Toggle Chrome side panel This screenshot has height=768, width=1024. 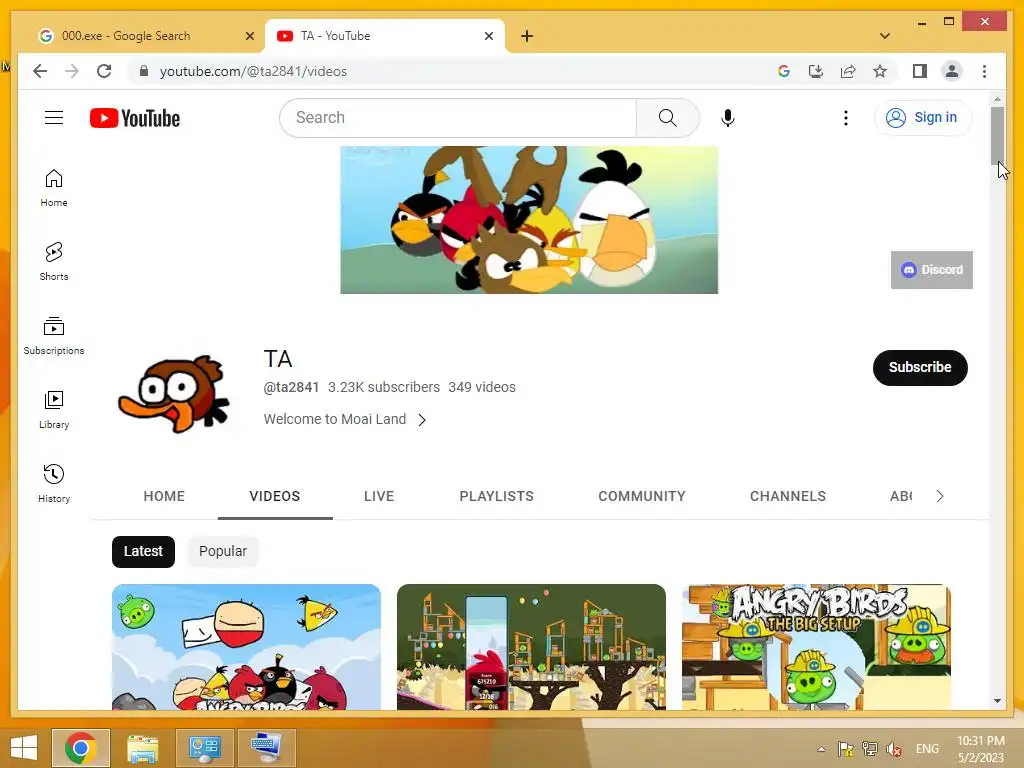pos(920,71)
